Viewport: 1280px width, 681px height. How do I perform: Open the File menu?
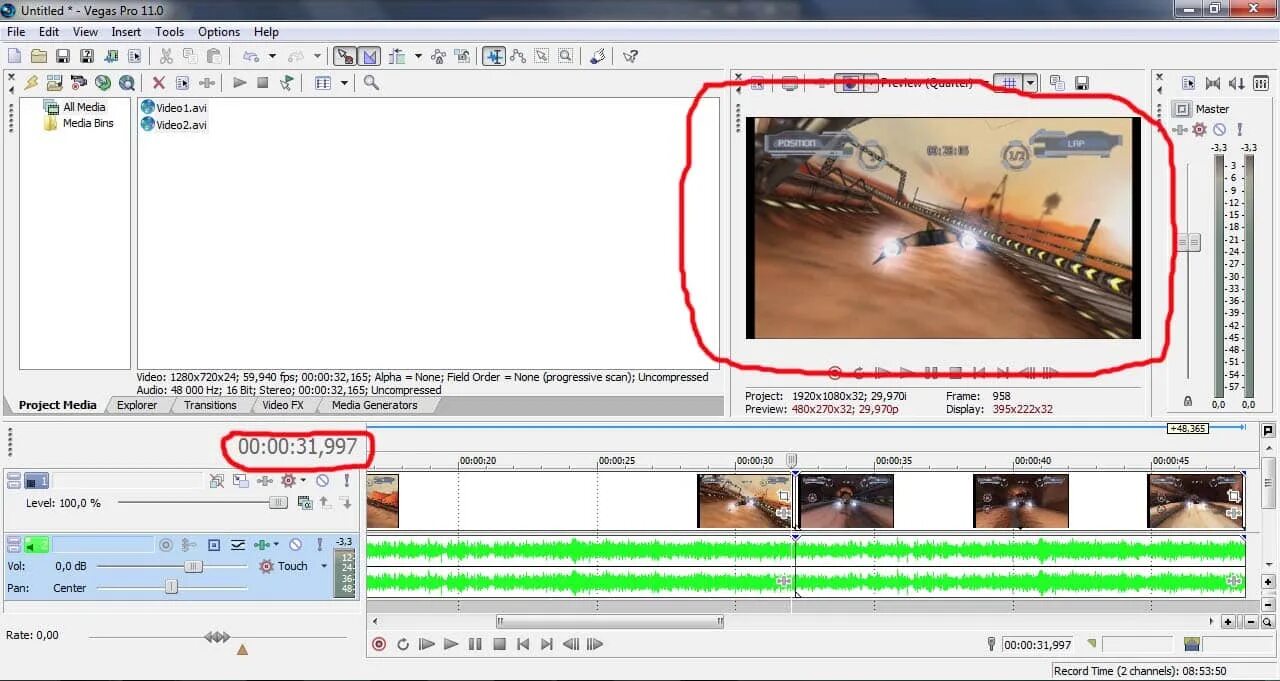click(16, 32)
